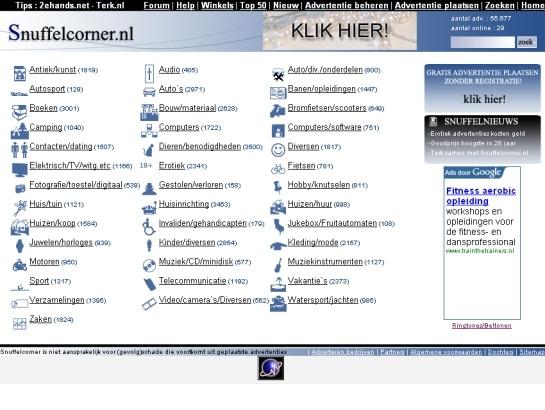Click the Bouw/materiaal building icon
Image resolution: width=545 pixels, height=410 pixels.
tap(149, 112)
